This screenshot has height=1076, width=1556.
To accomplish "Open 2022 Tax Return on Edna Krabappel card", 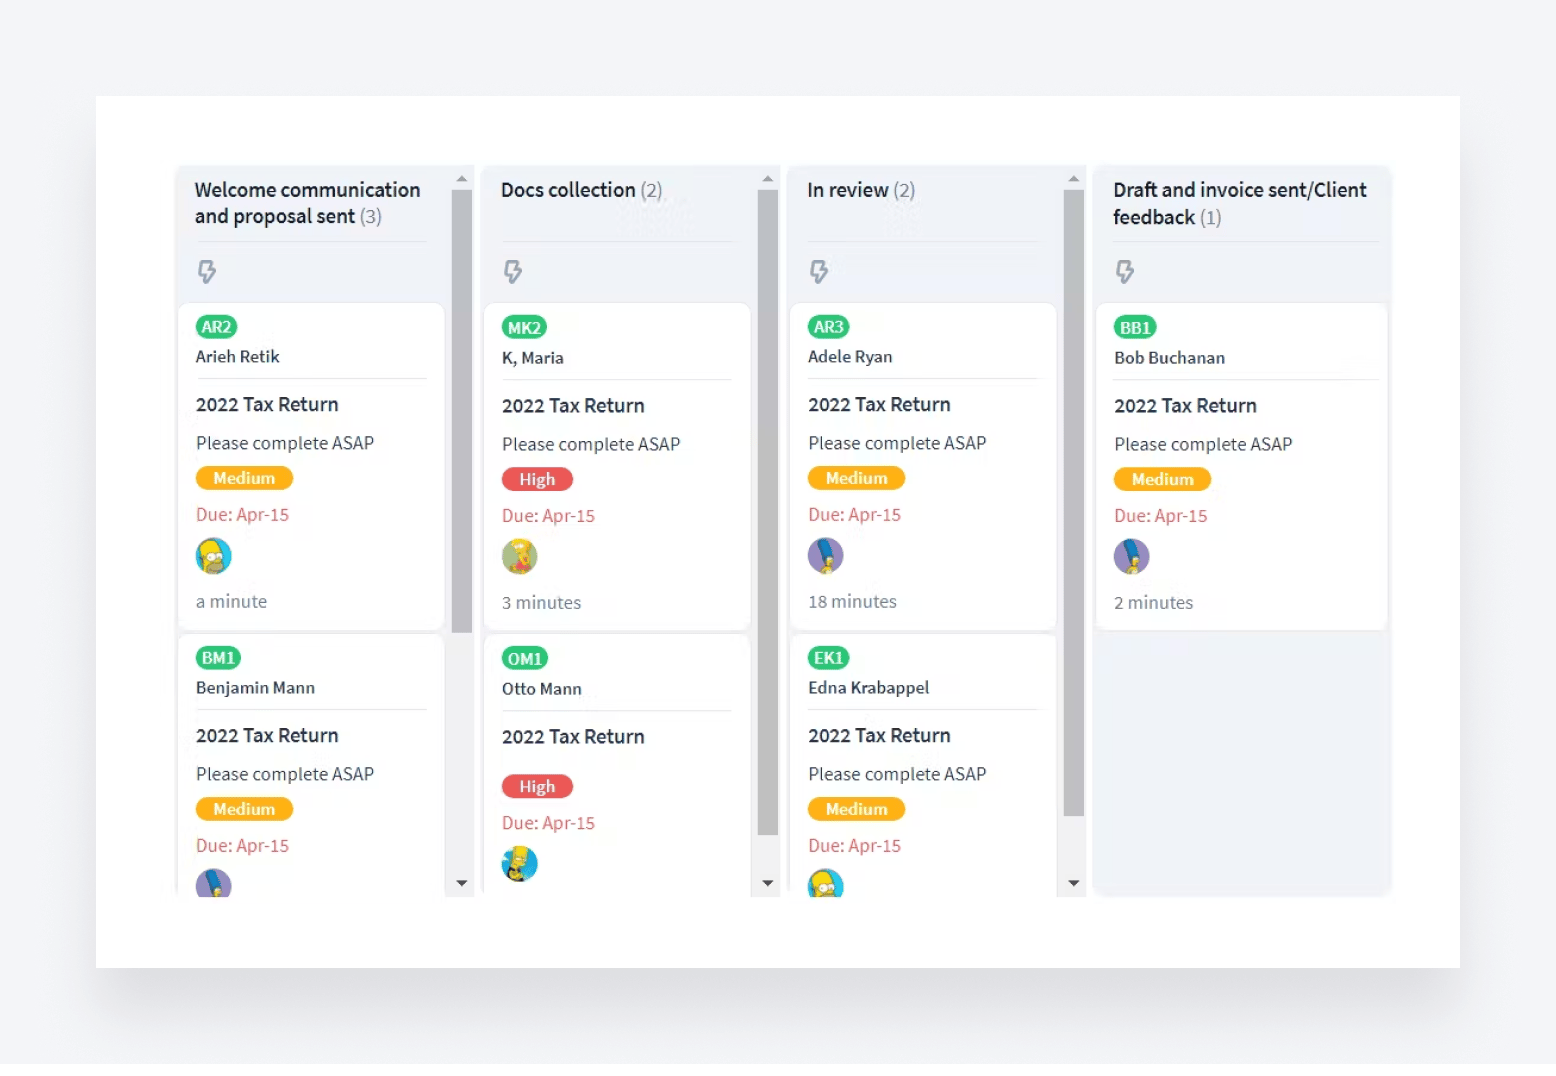I will click(879, 736).
